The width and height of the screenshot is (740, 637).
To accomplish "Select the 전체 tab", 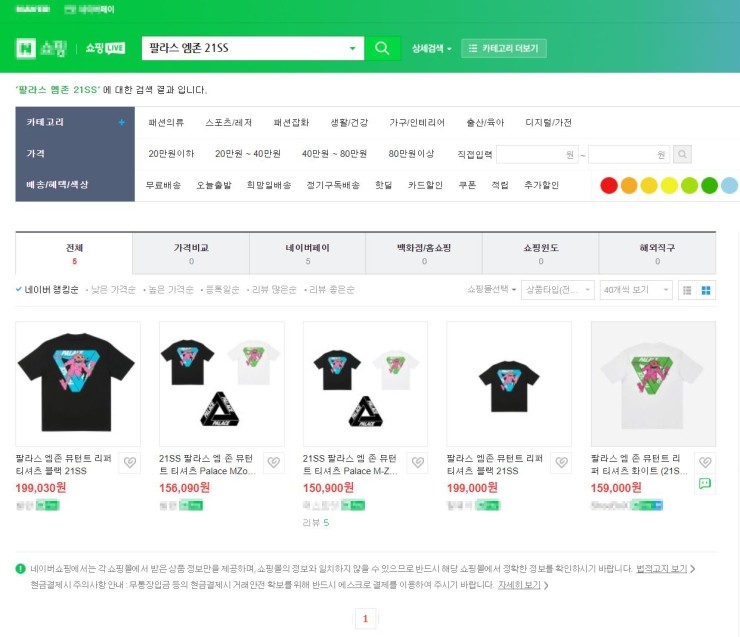I will pyautogui.click(x=74, y=254).
